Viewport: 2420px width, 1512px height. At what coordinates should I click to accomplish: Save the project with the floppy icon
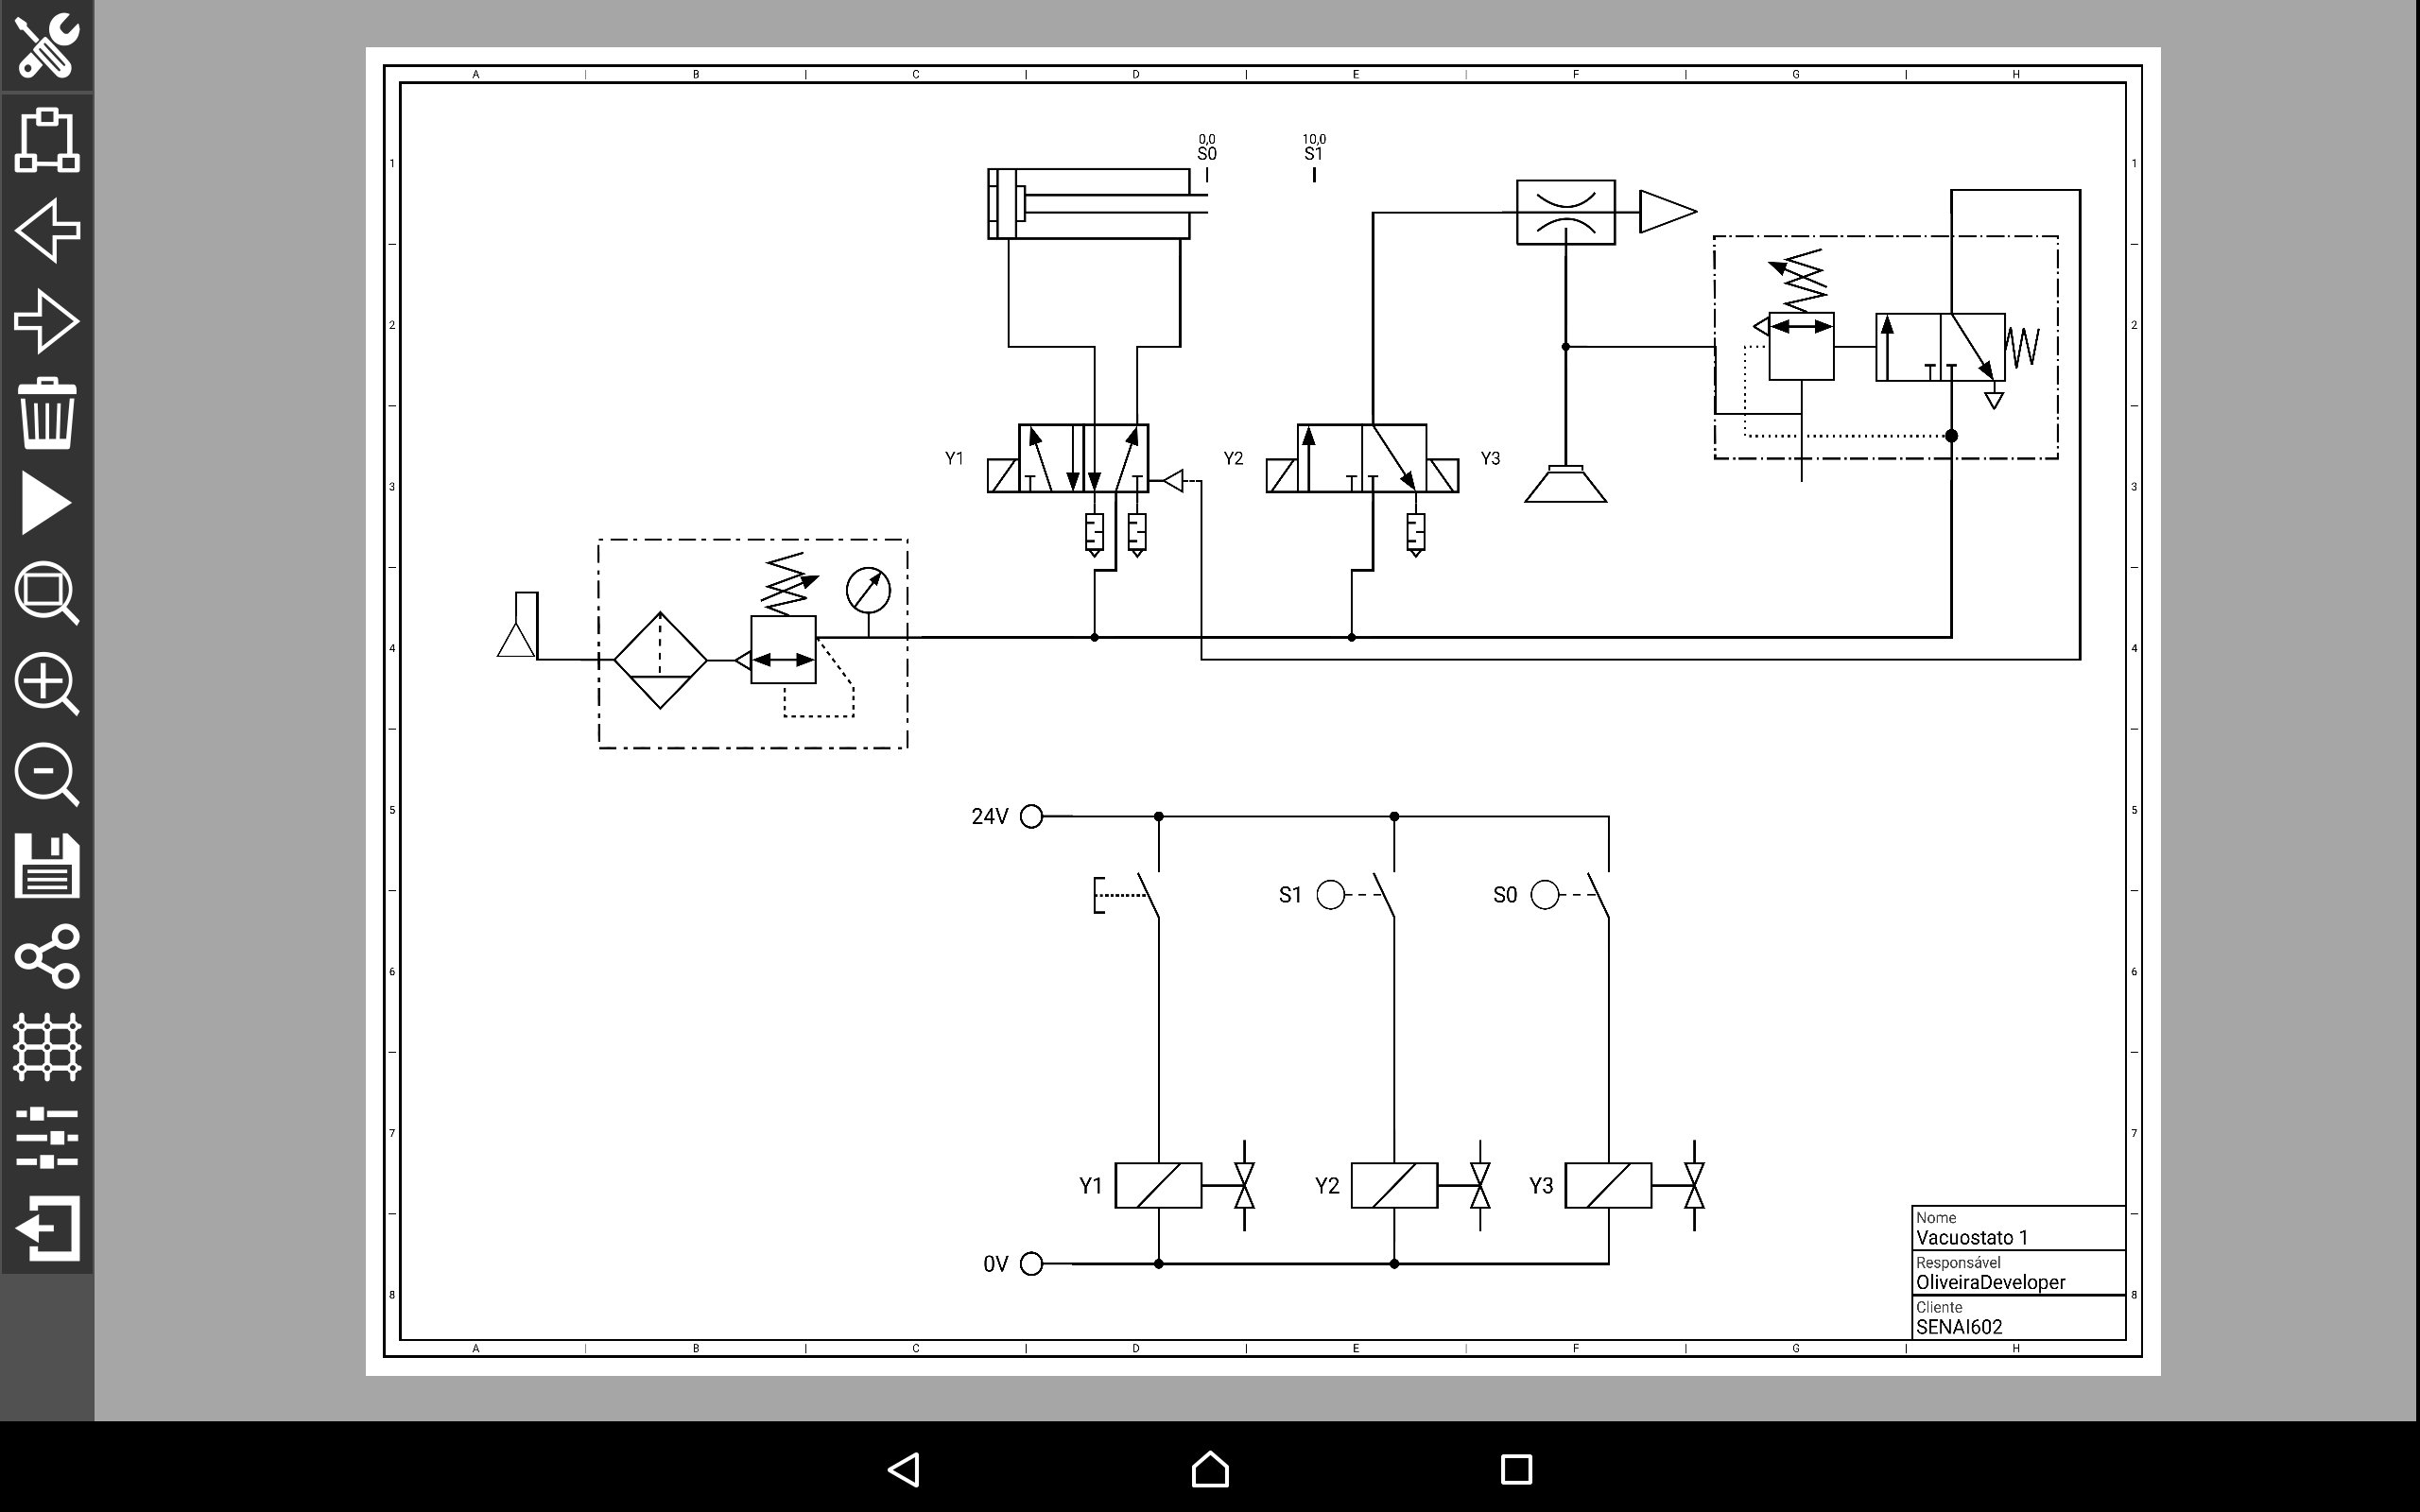click(x=47, y=865)
